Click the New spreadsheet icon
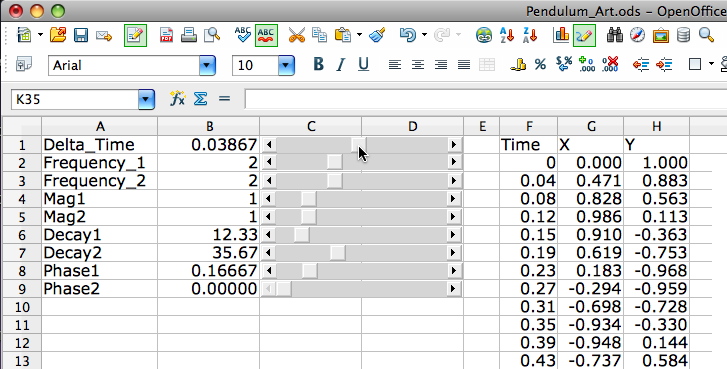The image size is (727, 369). click(x=24, y=35)
